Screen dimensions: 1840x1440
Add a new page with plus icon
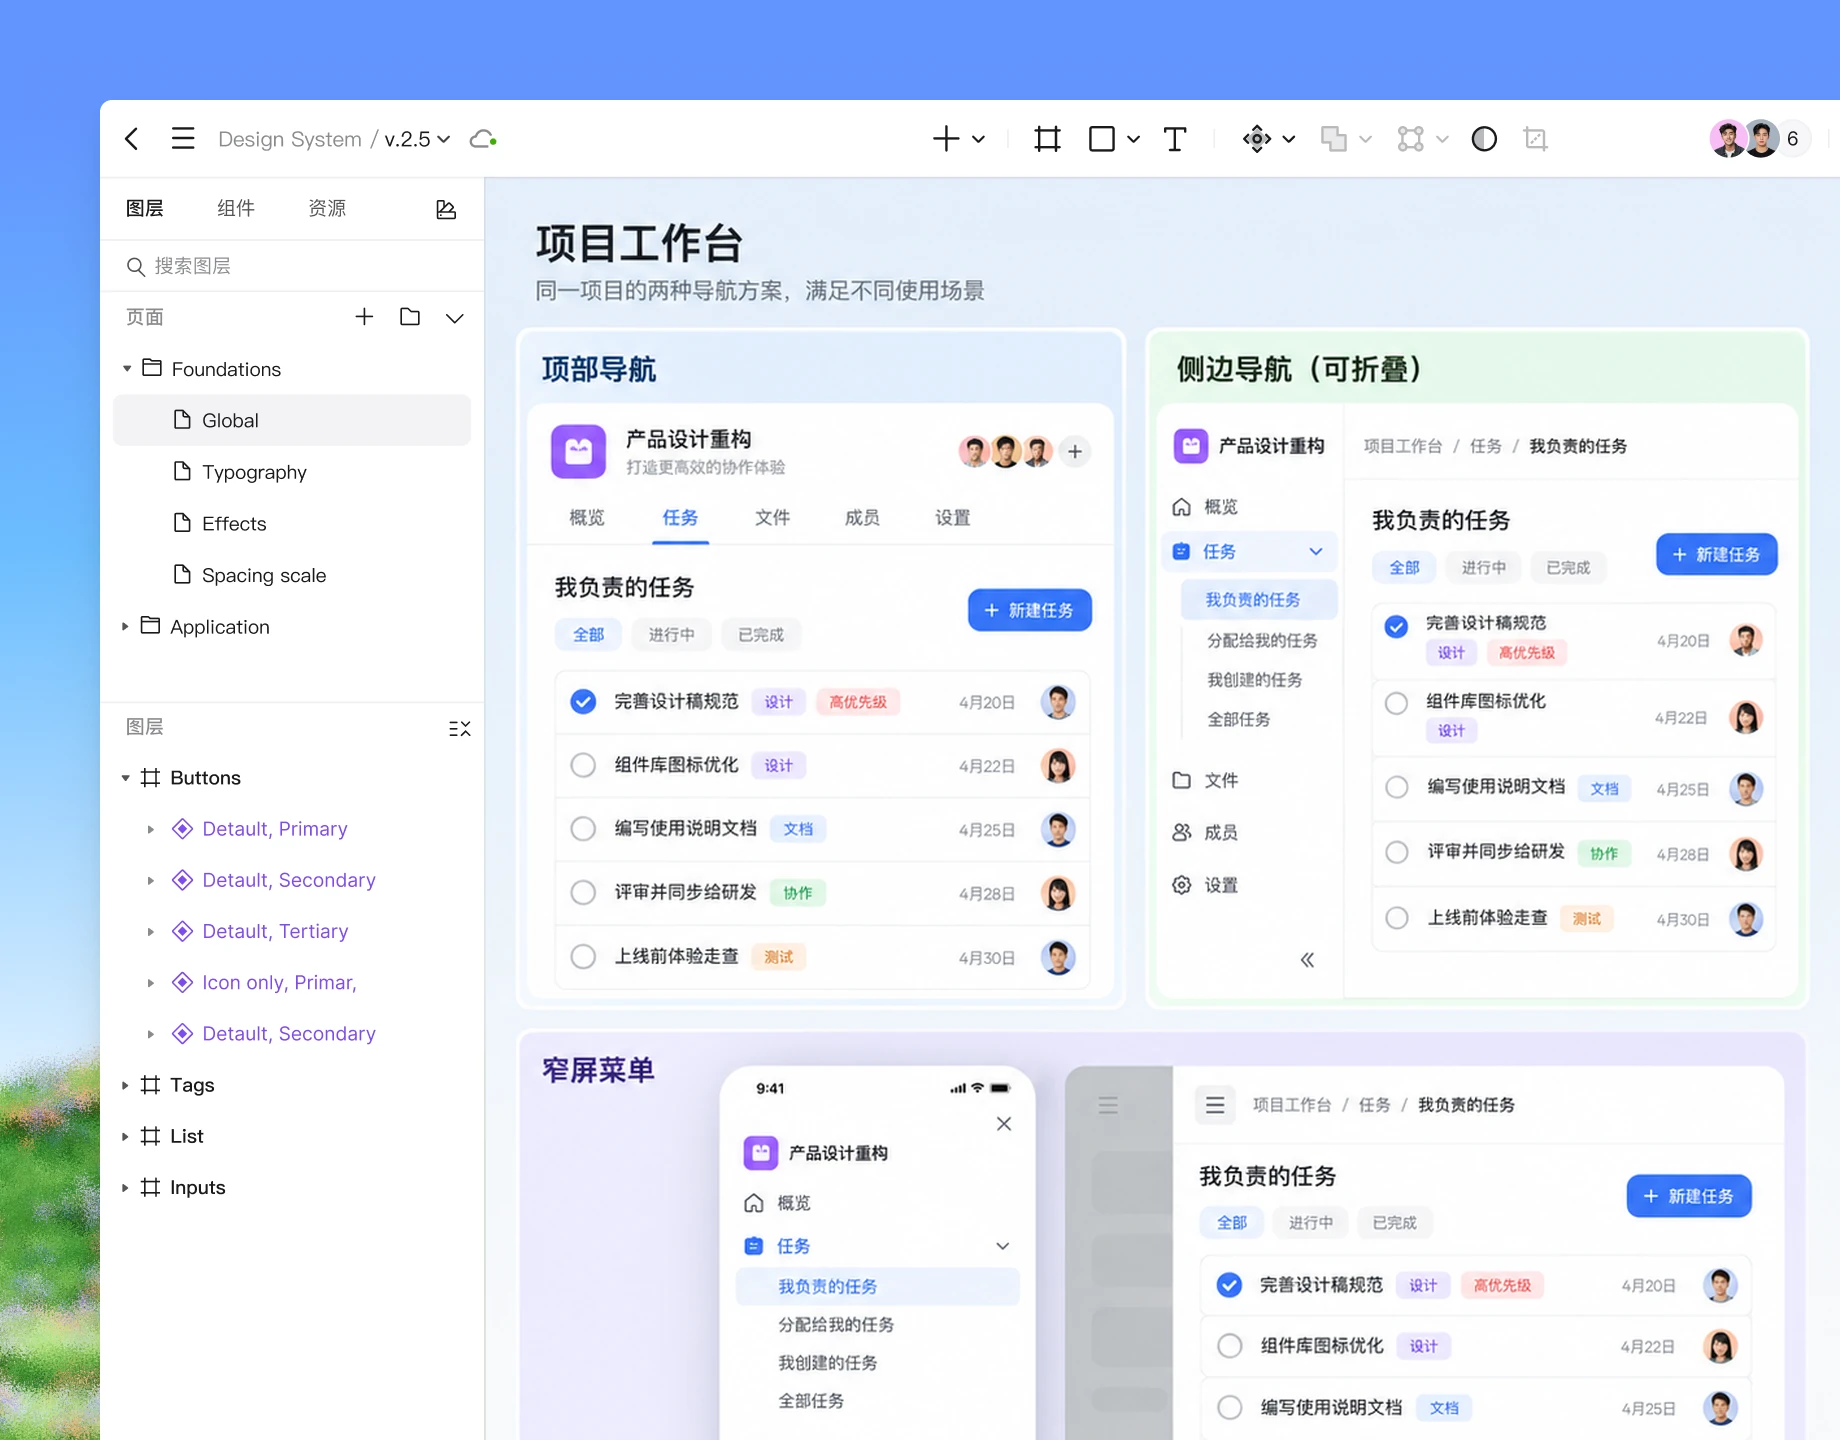coord(364,317)
